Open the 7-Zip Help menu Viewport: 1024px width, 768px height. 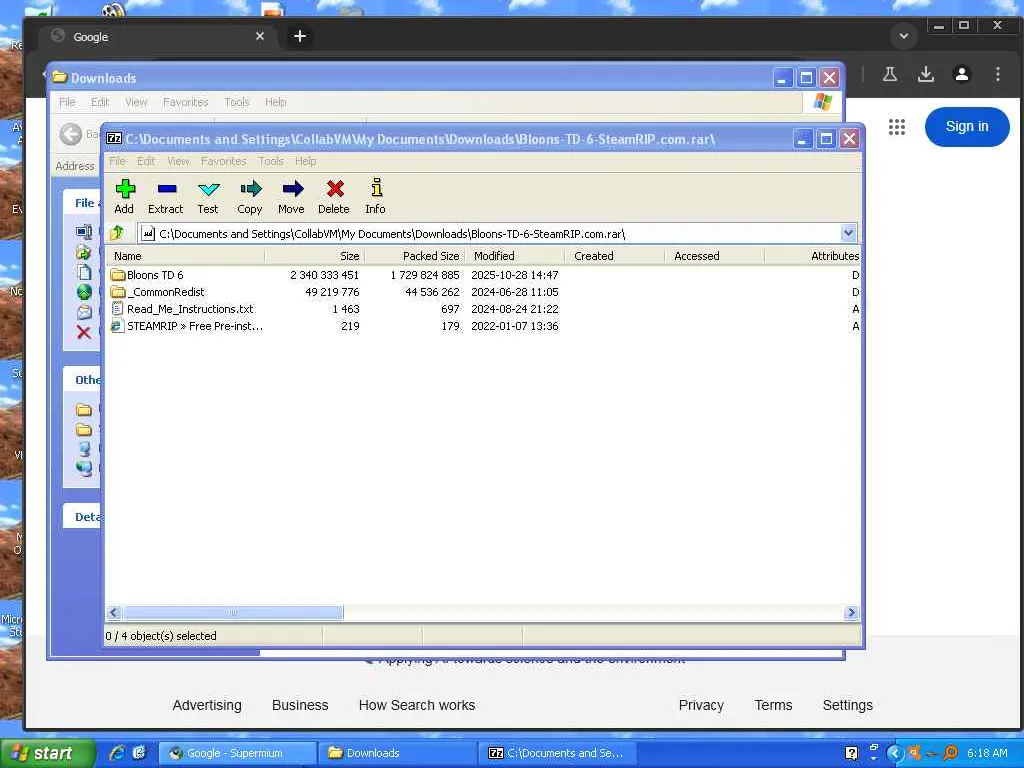[x=306, y=161]
